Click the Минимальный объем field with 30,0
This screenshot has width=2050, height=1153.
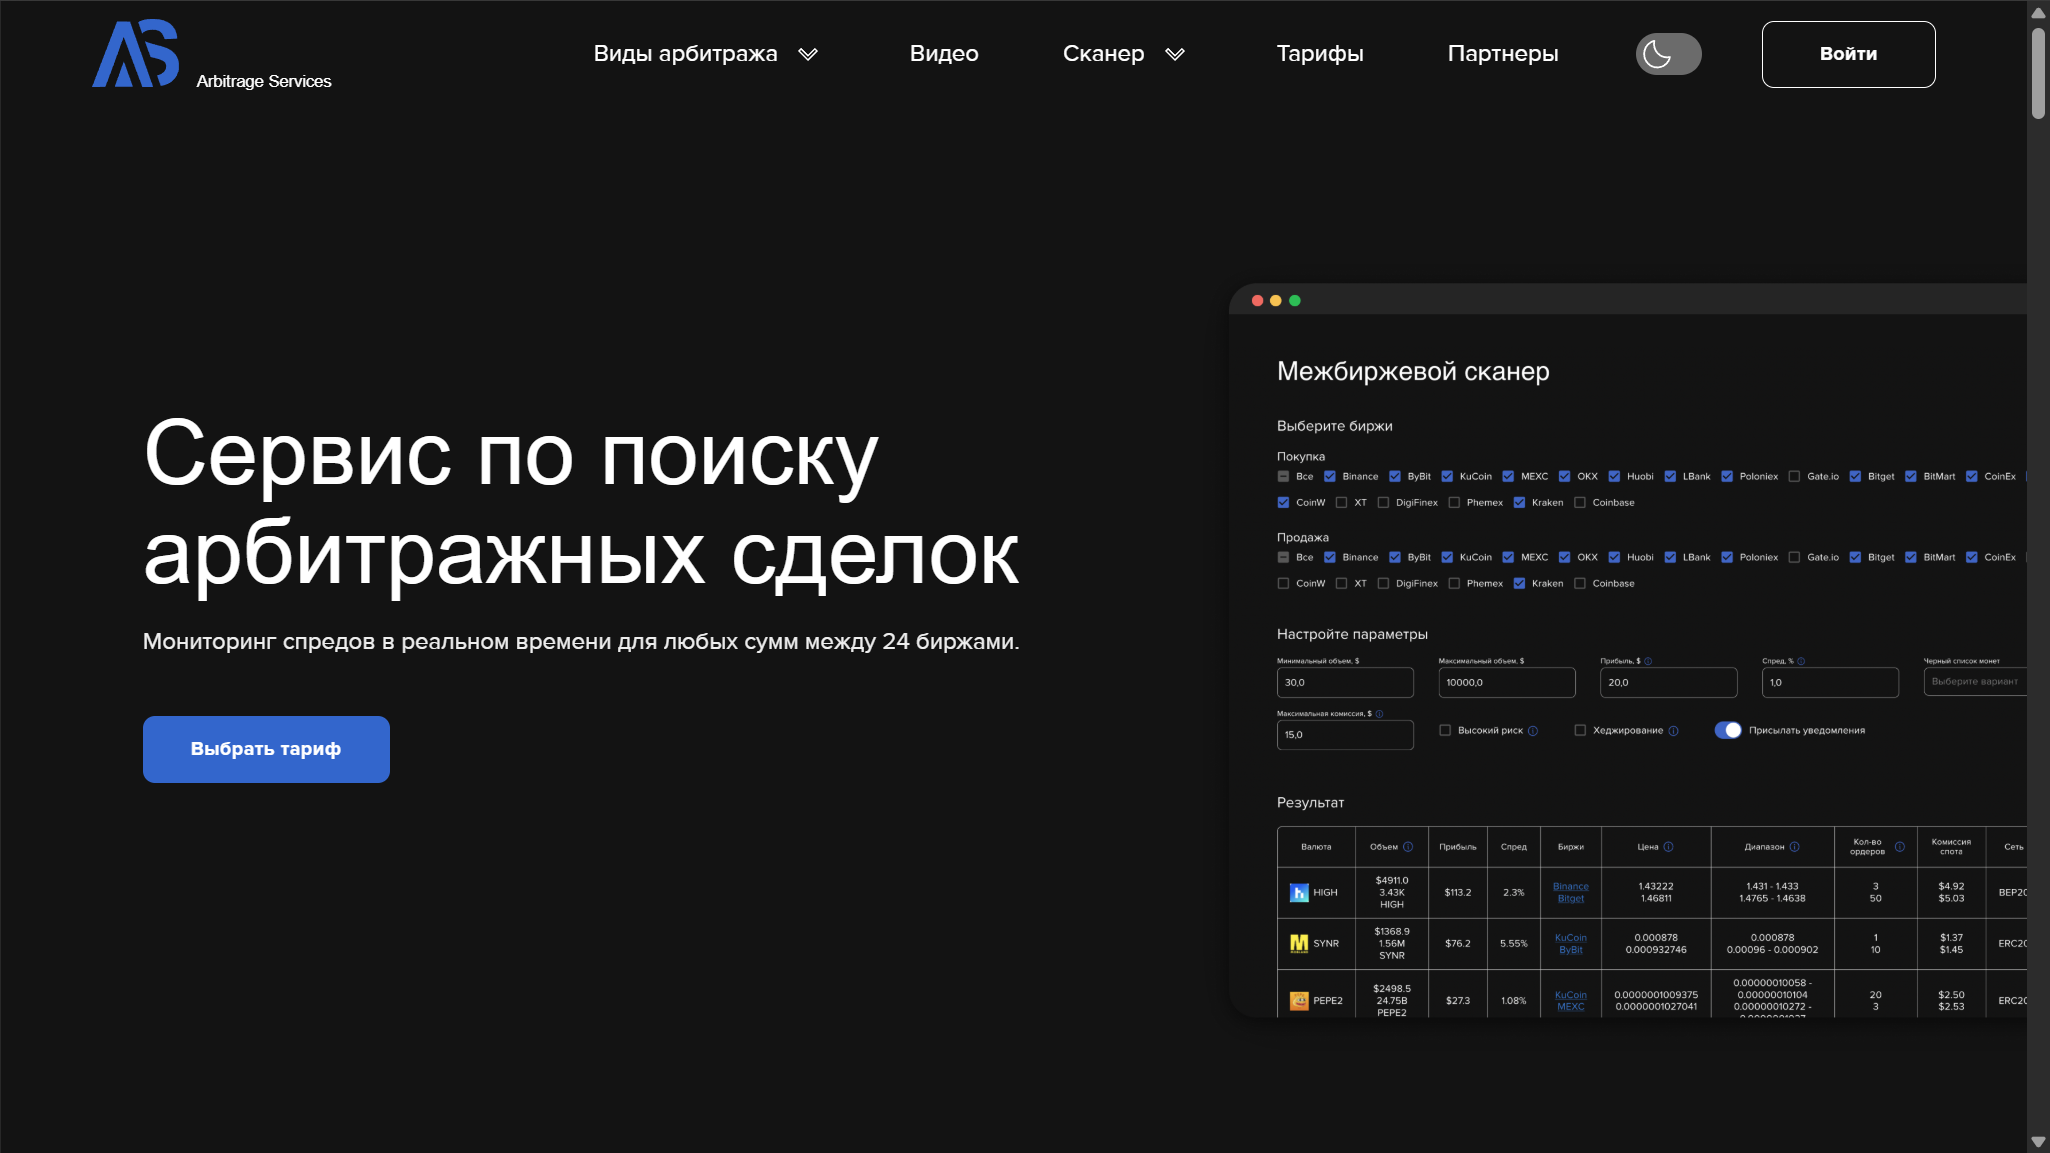(x=1345, y=682)
